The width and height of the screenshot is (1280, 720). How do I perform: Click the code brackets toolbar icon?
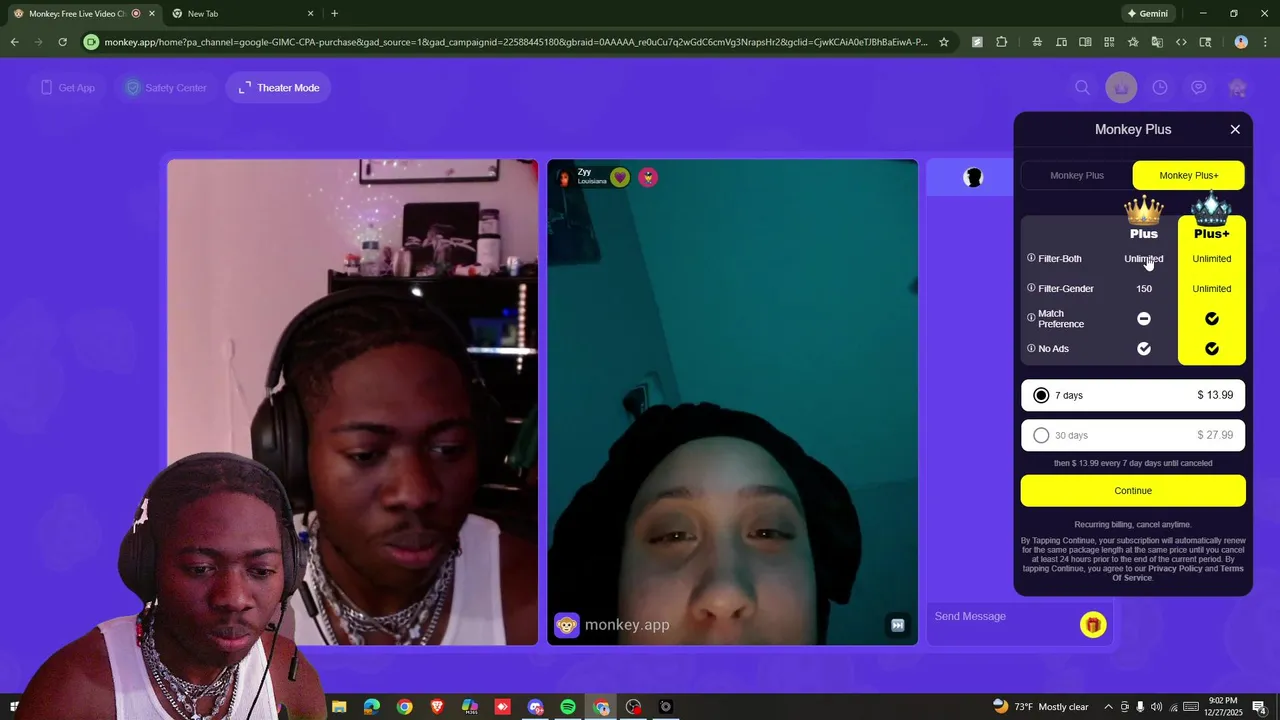[x=1181, y=42]
